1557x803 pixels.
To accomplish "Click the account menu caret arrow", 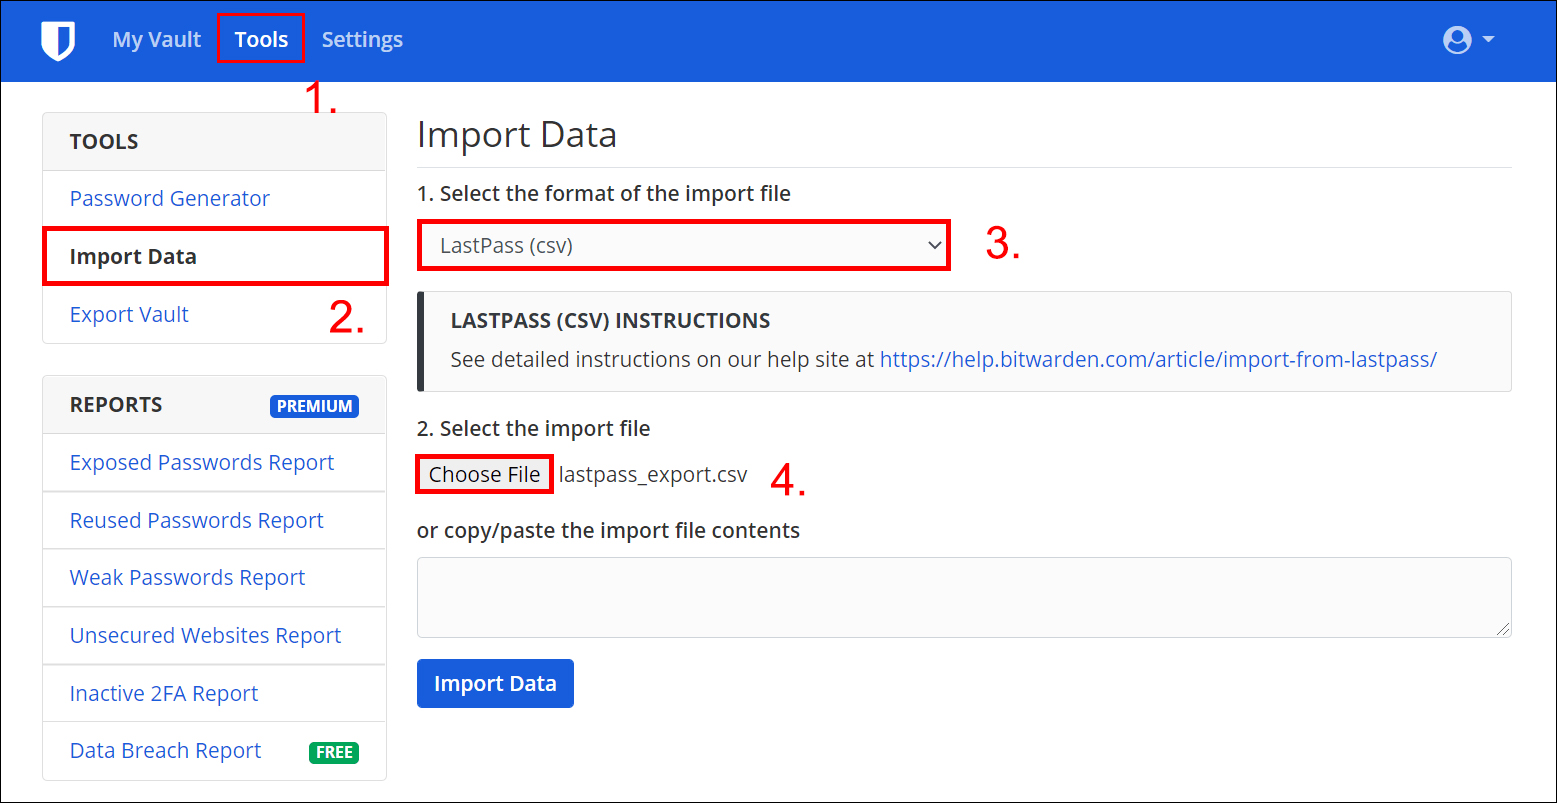I will (1488, 40).
